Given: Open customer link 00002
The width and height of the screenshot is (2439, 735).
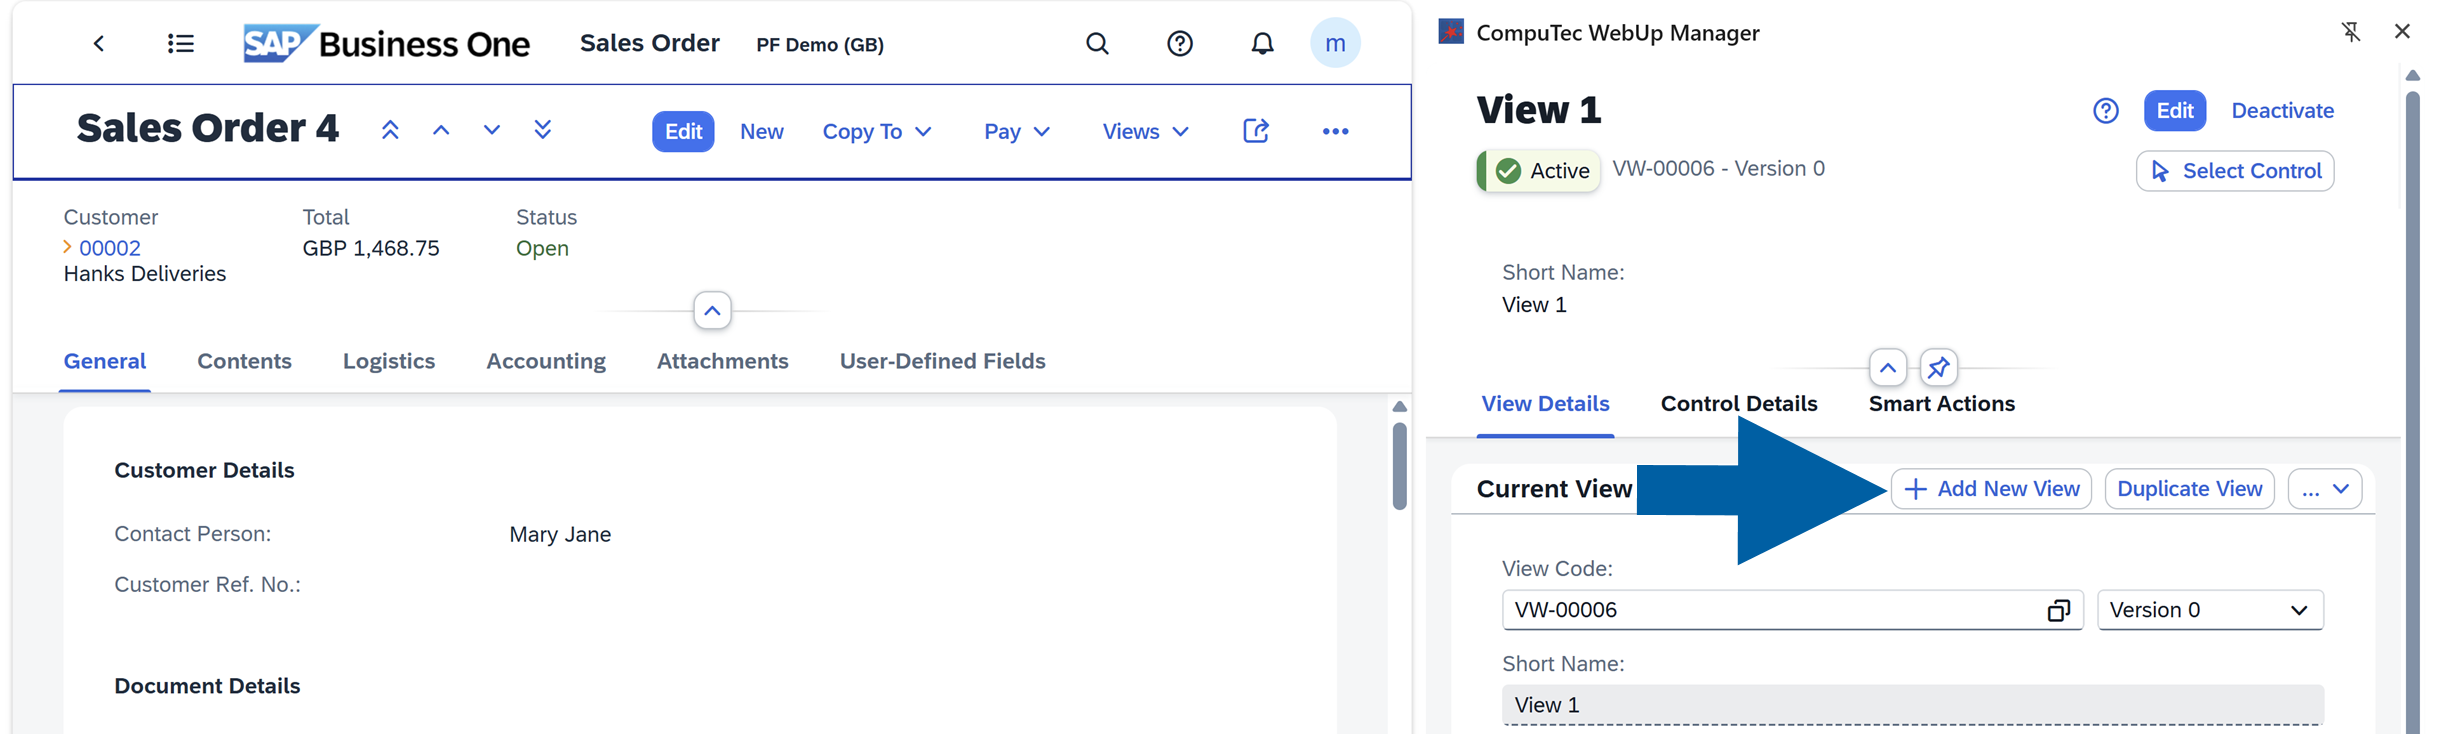Looking at the screenshot, I should coord(110,248).
